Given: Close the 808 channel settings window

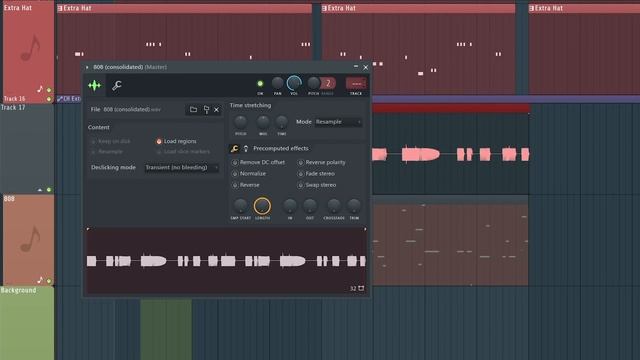Looking at the screenshot, I should click(x=366, y=67).
